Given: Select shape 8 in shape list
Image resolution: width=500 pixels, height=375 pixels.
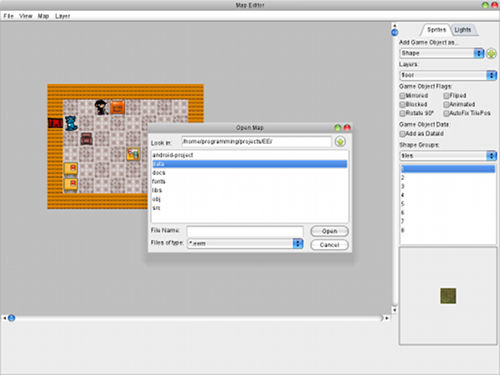Looking at the screenshot, I should pos(448,230).
